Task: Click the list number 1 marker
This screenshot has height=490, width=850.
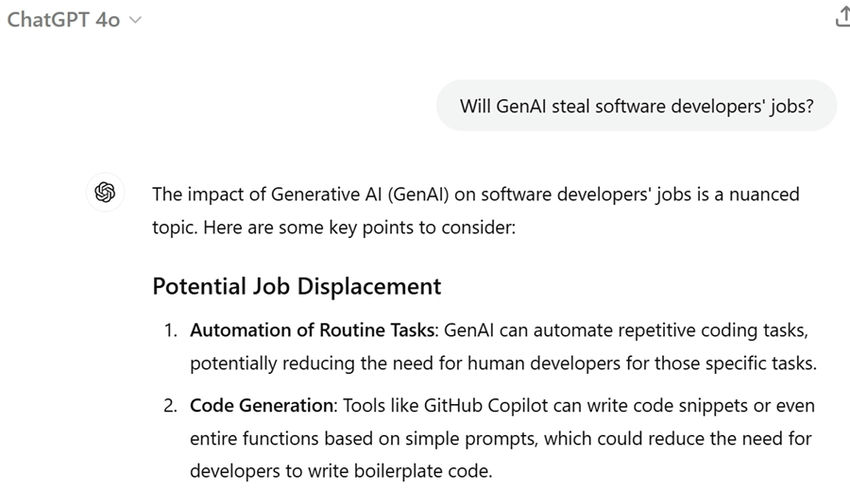Action: click(x=171, y=330)
